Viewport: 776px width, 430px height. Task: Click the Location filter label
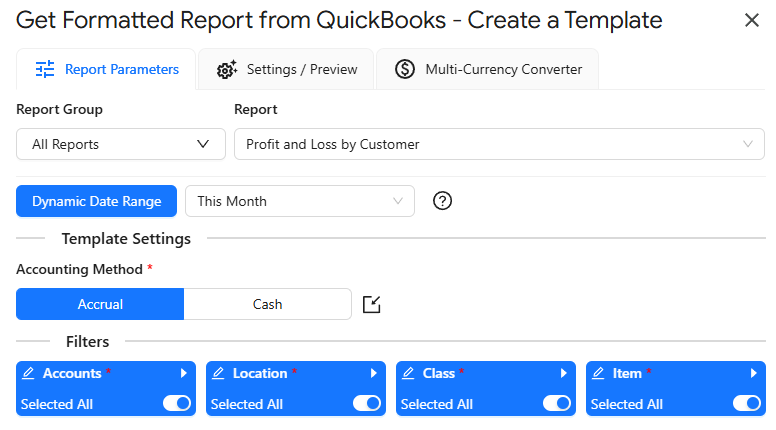260,373
